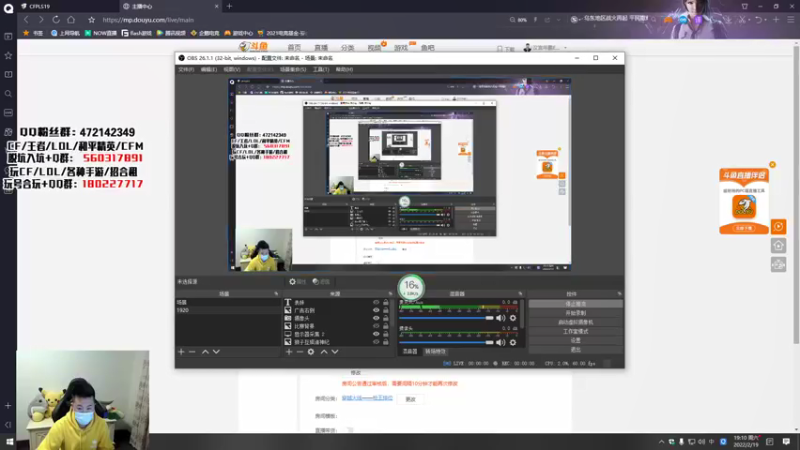Mute the desktop audio speaker icon

501,318
